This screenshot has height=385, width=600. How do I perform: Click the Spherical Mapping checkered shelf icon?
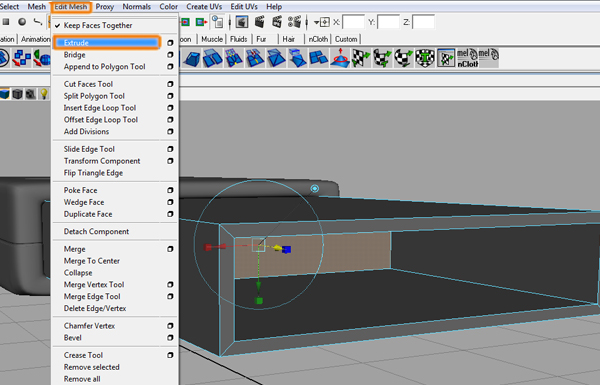click(x=403, y=59)
